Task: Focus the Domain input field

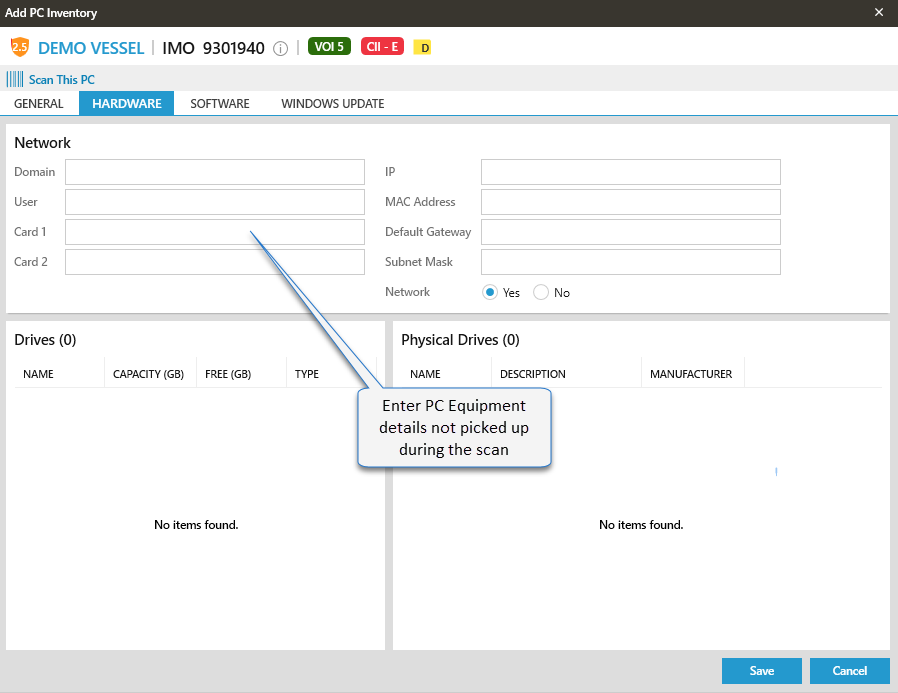Action: point(215,172)
